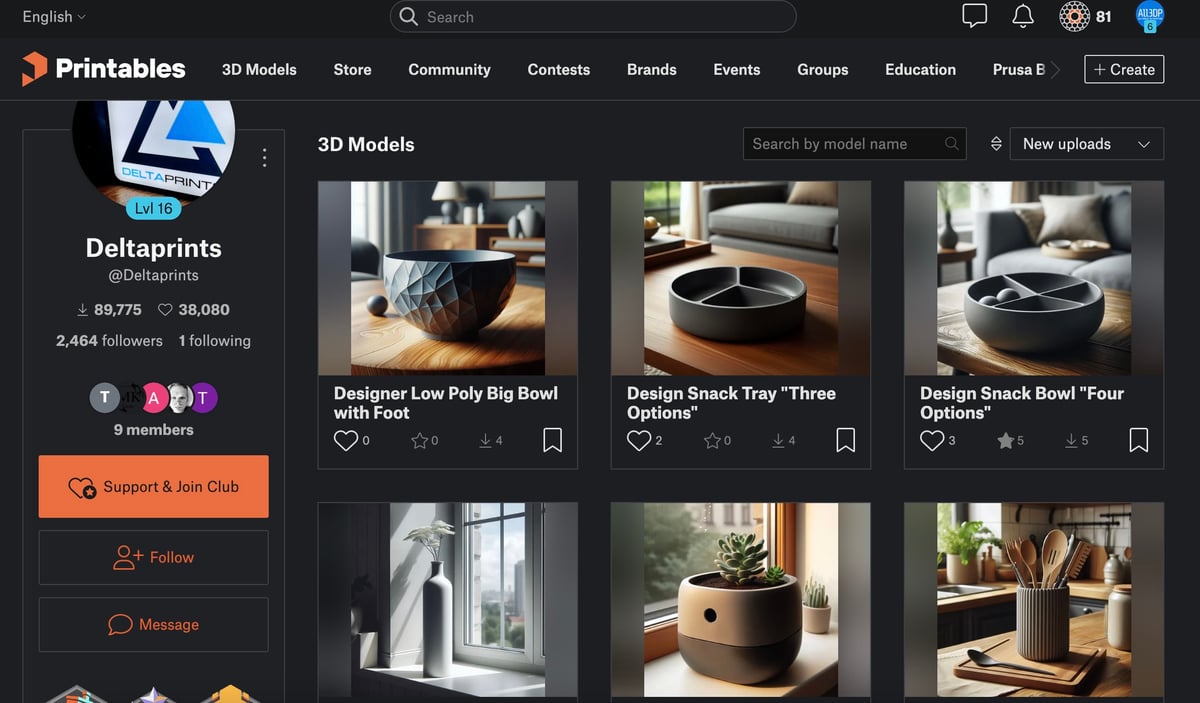Open the three-dot profile options menu
This screenshot has width=1200, height=703.
[264, 157]
